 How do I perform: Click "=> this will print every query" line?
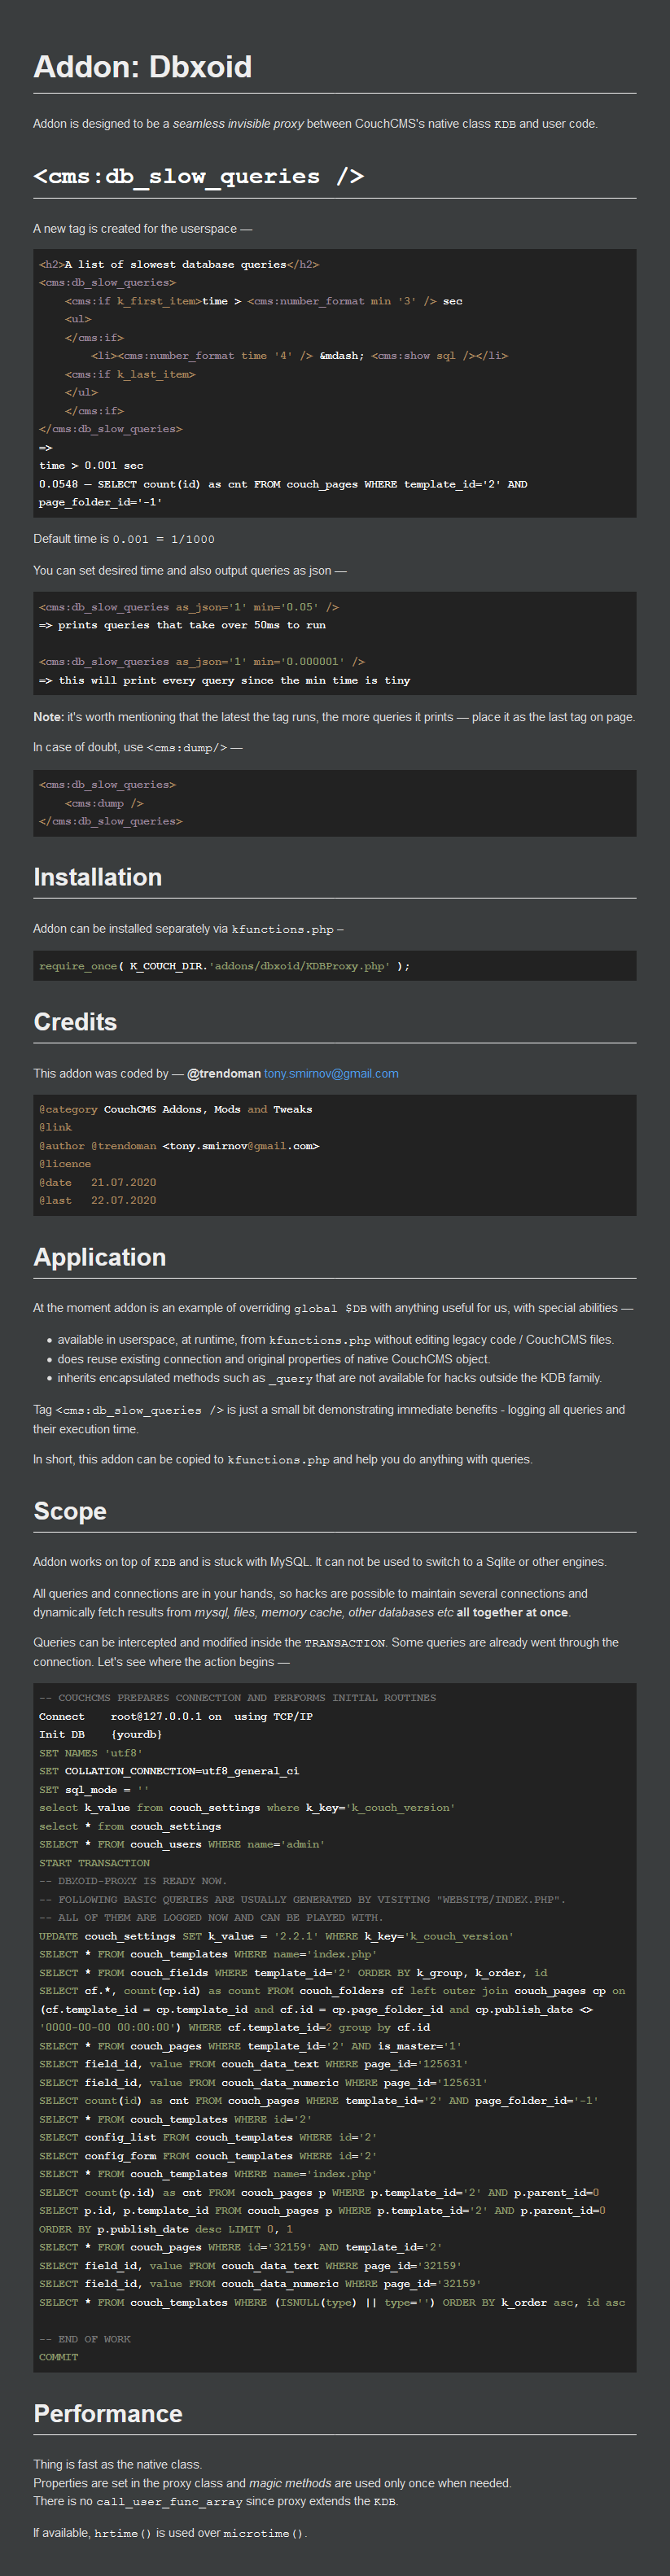(225, 680)
